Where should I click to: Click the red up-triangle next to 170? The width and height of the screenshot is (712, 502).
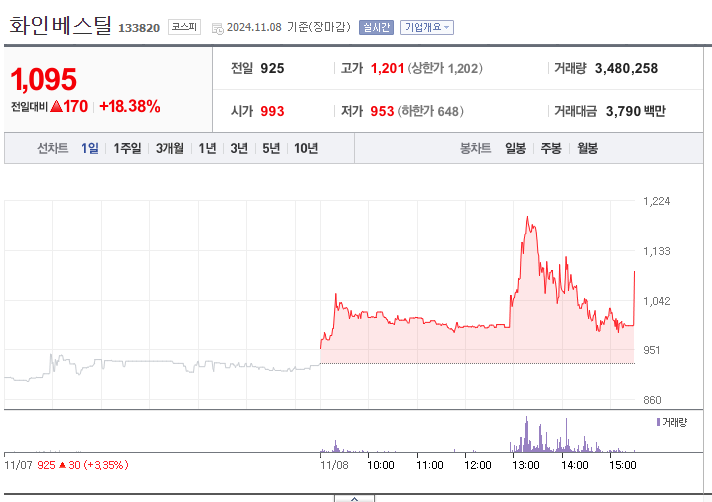tap(56, 107)
